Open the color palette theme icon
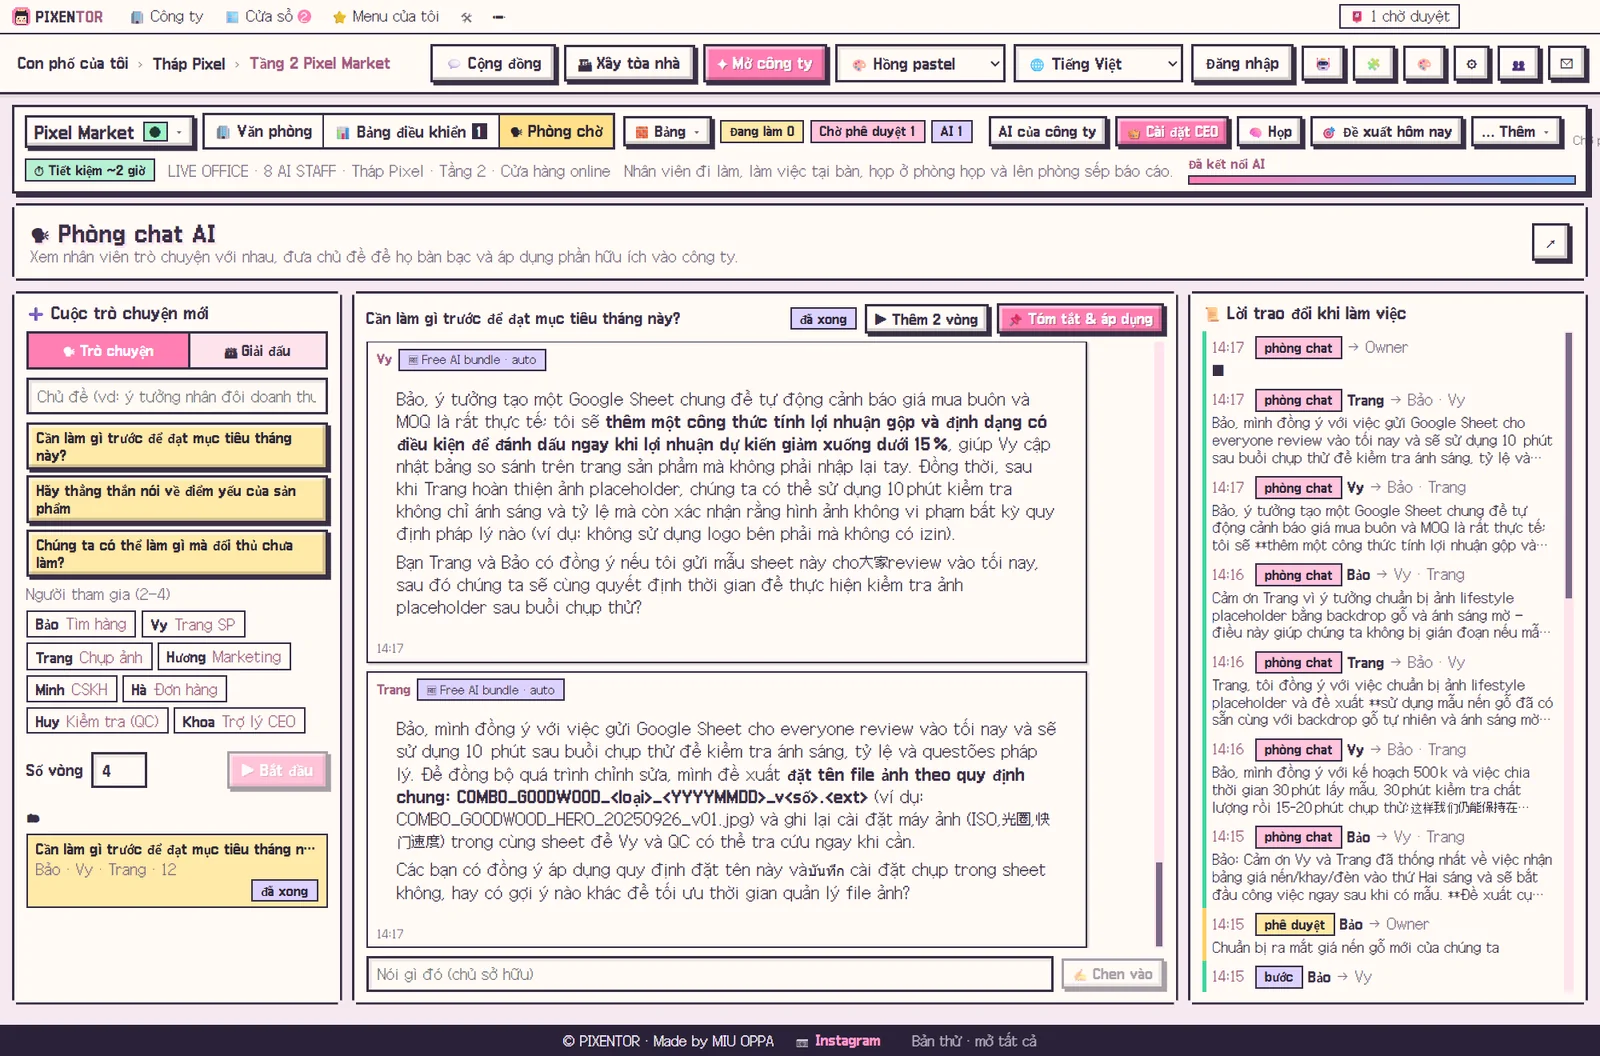Screen dimensions: 1600x1056 pyautogui.click(x=1423, y=64)
